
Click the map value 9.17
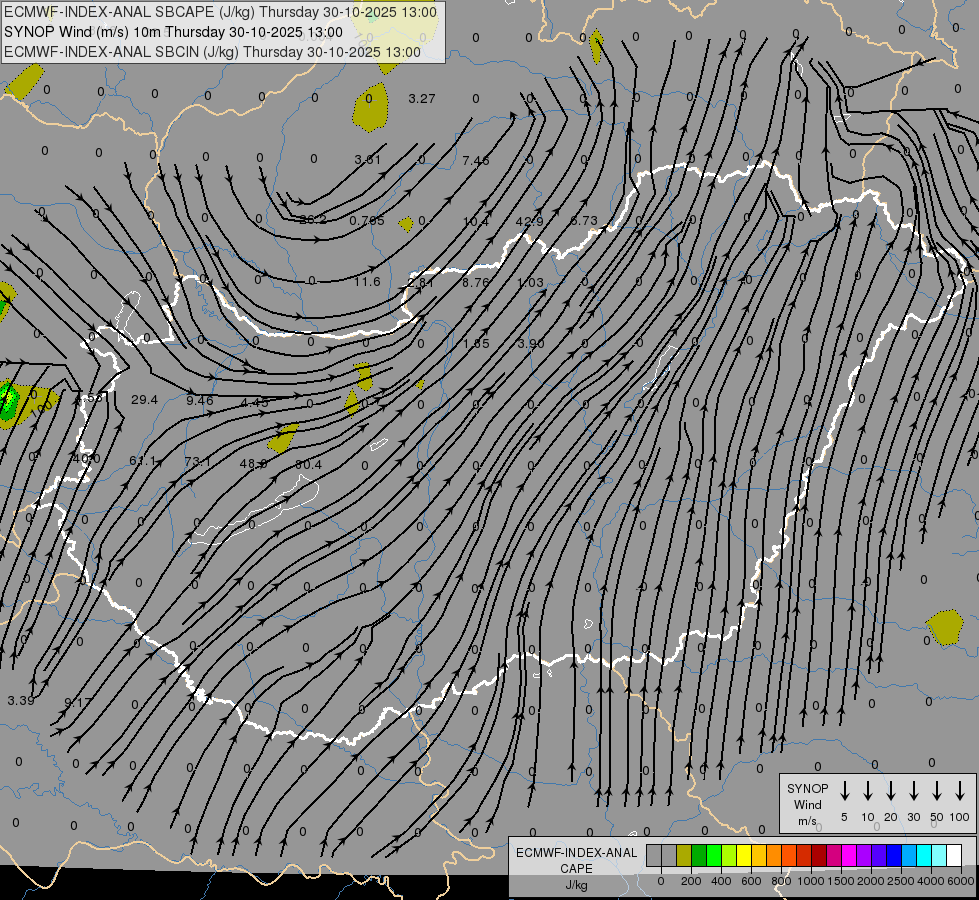(x=77, y=702)
